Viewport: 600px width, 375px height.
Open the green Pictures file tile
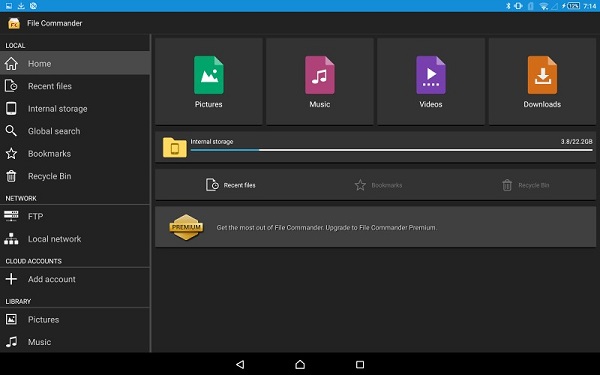[209, 81]
